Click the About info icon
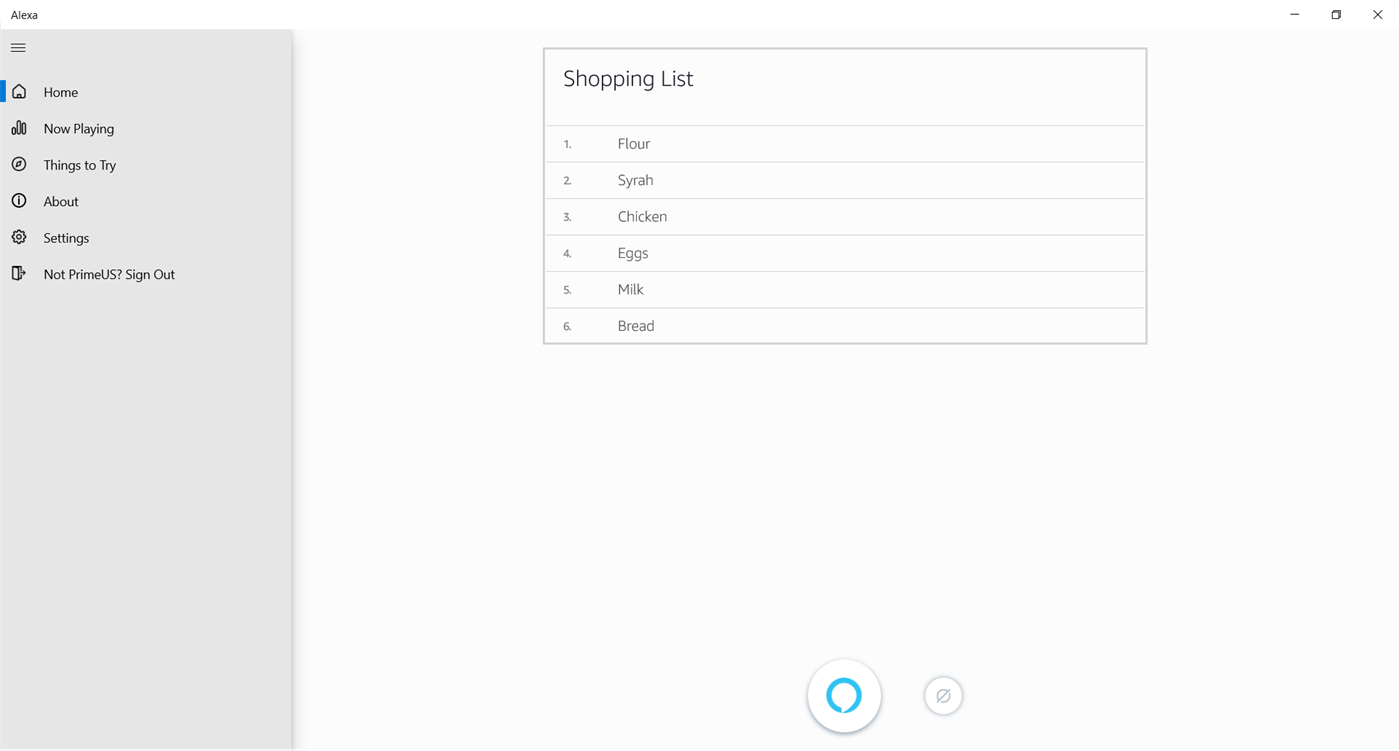1399x751 pixels. pos(19,201)
